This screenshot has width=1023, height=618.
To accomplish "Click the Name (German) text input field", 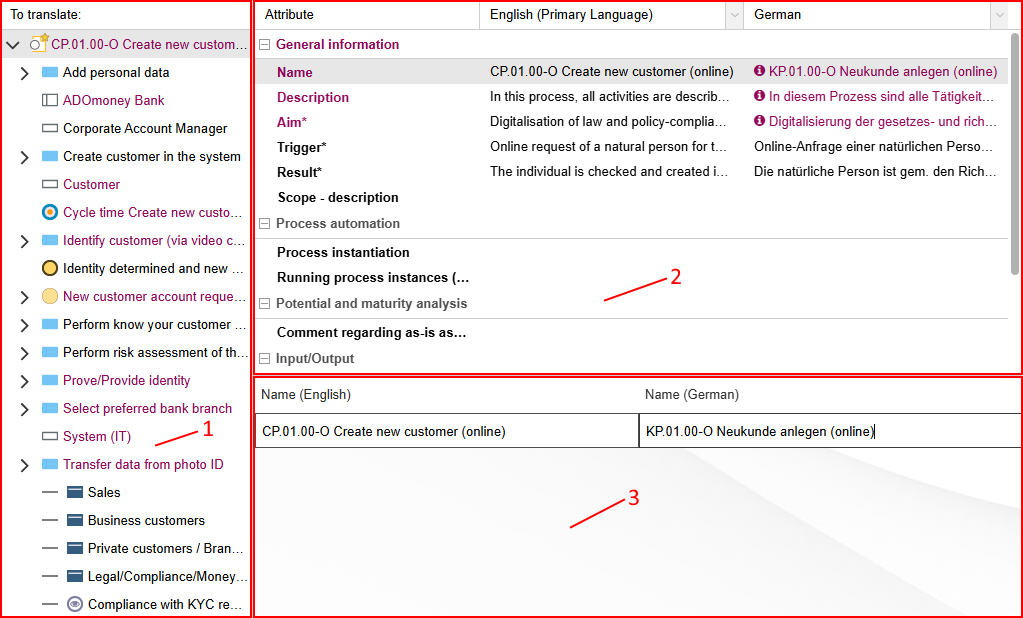I will pos(829,431).
